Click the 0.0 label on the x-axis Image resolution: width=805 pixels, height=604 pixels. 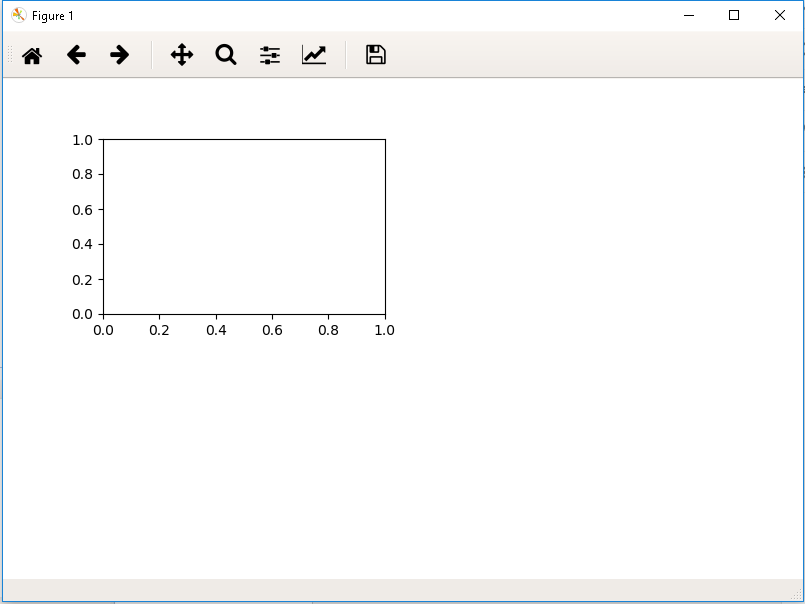click(x=104, y=330)
